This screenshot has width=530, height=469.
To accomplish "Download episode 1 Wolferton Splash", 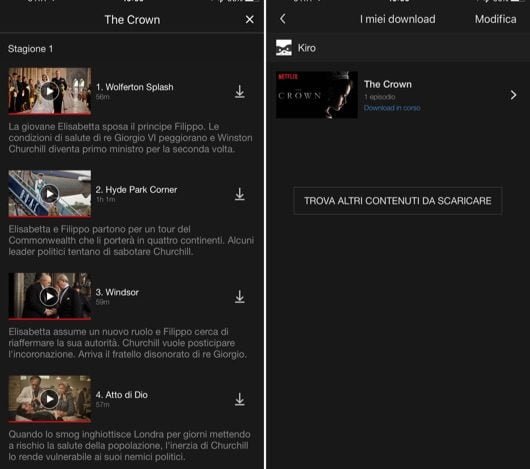I will click(x=240, y=92).
